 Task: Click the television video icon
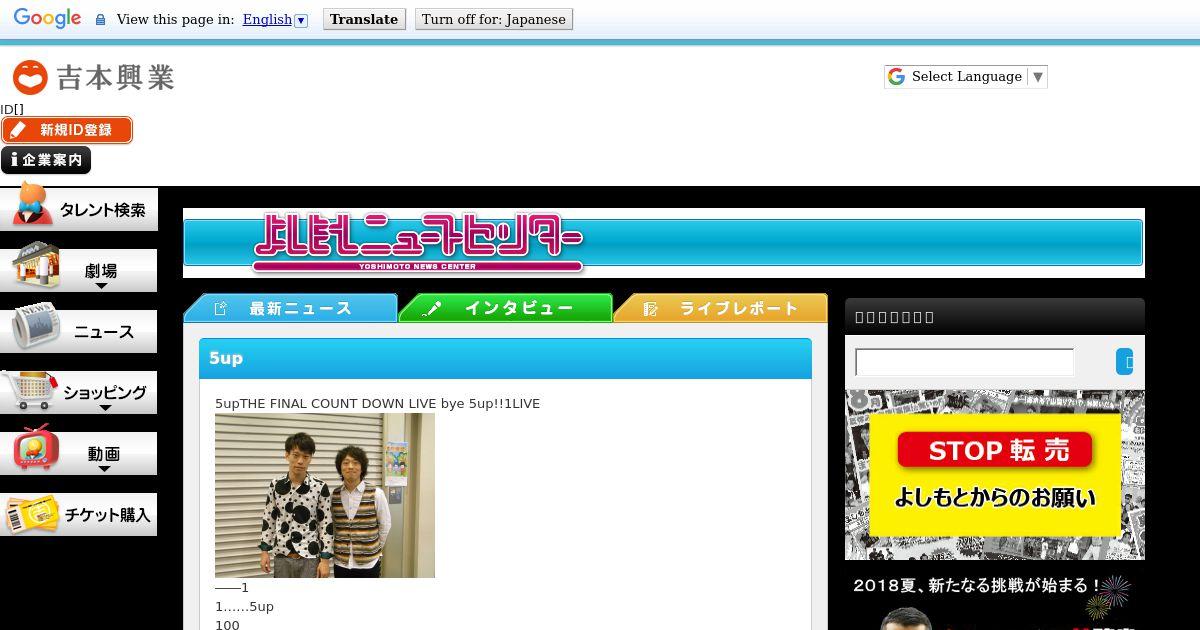pyautogui.click(x=37, y=448)
